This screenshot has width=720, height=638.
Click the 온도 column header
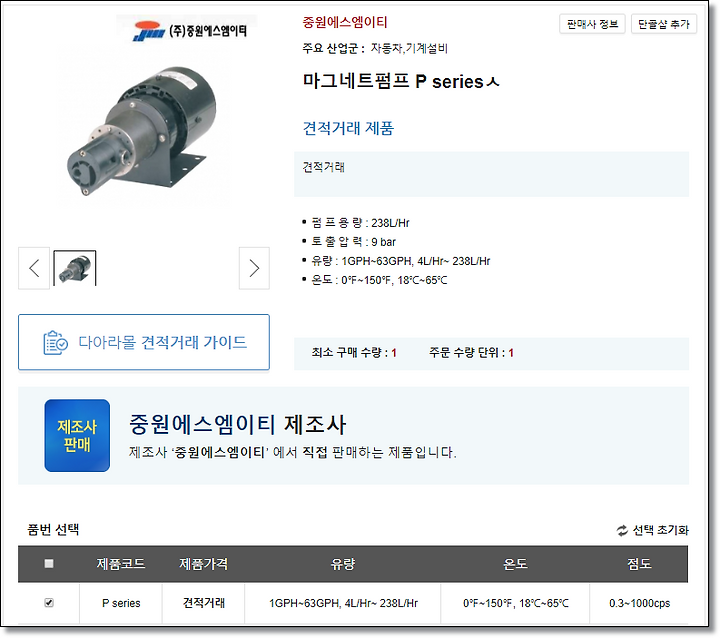click(515, 564)
